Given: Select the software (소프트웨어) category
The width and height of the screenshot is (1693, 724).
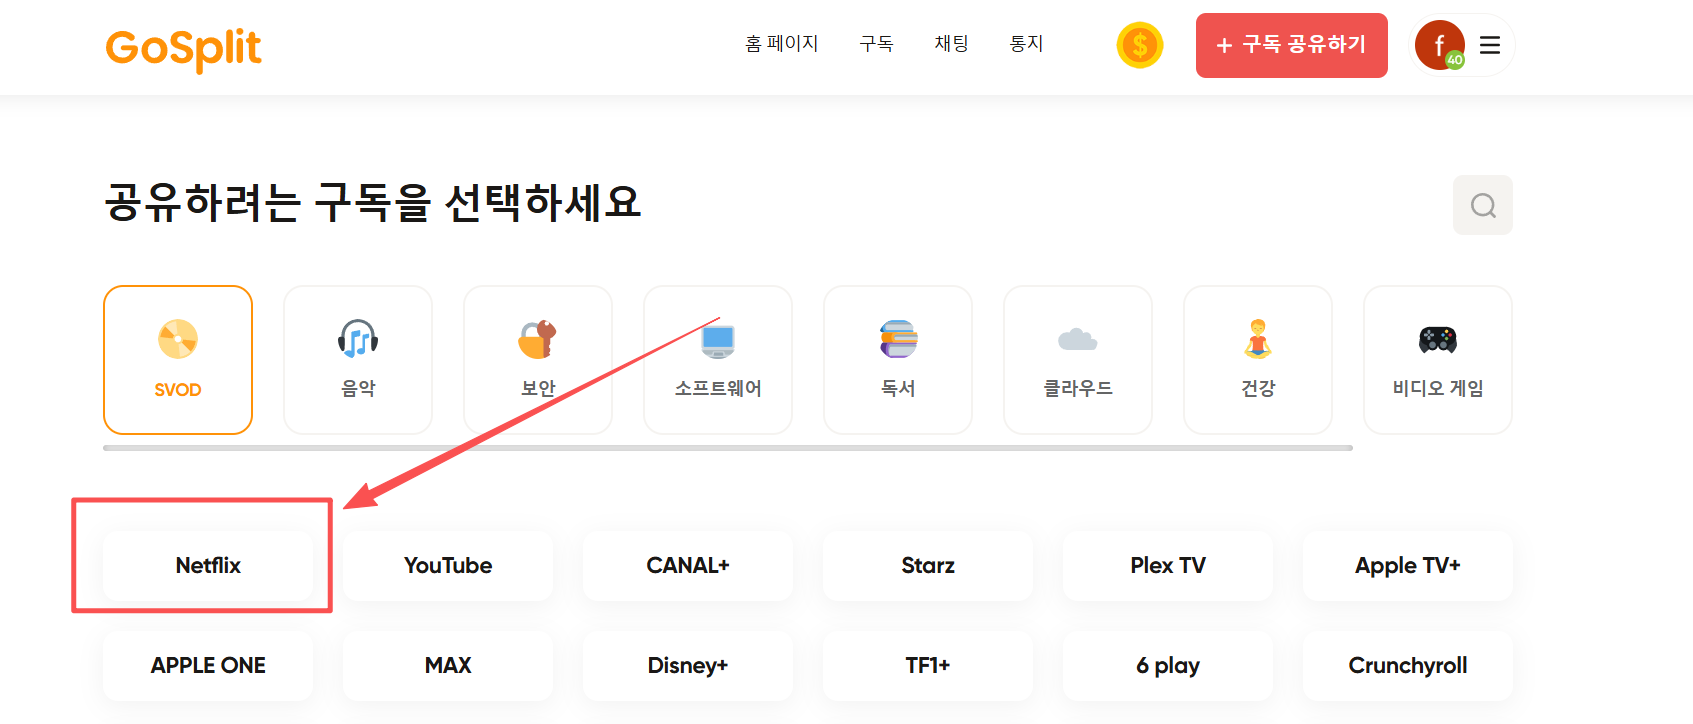Looking at the screenshot, I should coord(718,360).
